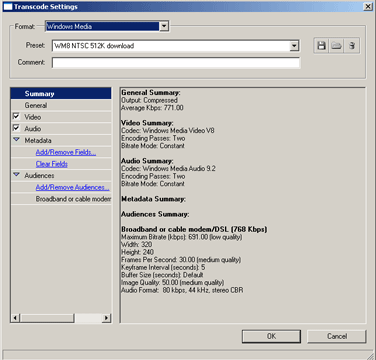Click Codec: Windows Media Audio 9.2 text
The height and width of the screenshot is (360, 376).
coord(168,168)
